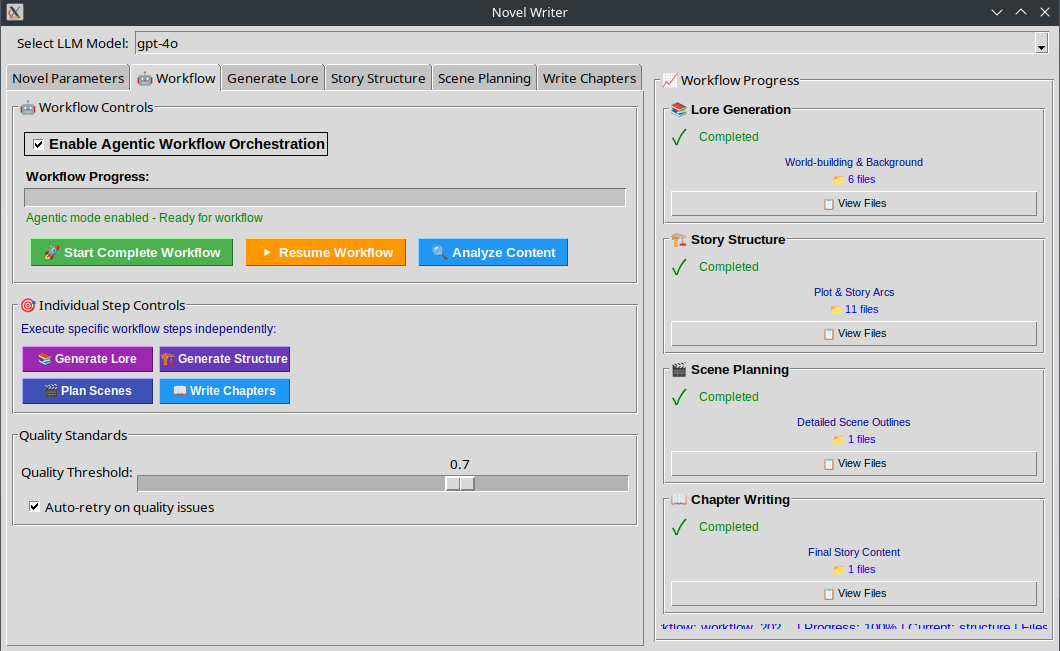Open the Select LLM Model dropdown arrow

pos(1041,44)
